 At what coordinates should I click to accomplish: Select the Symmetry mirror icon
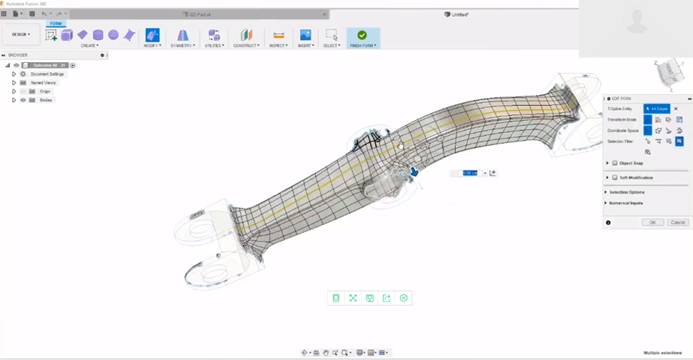pos(183,35)
